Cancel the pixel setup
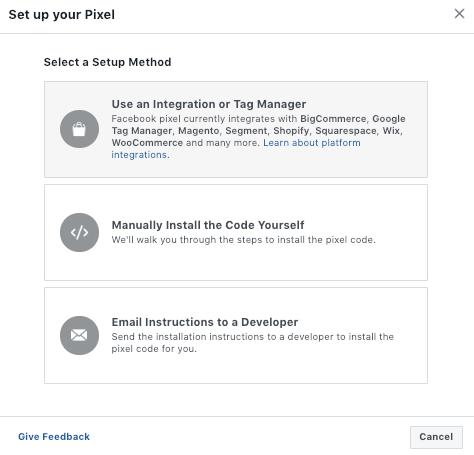Viewport: 474px width, 455px height. (436, 437)
